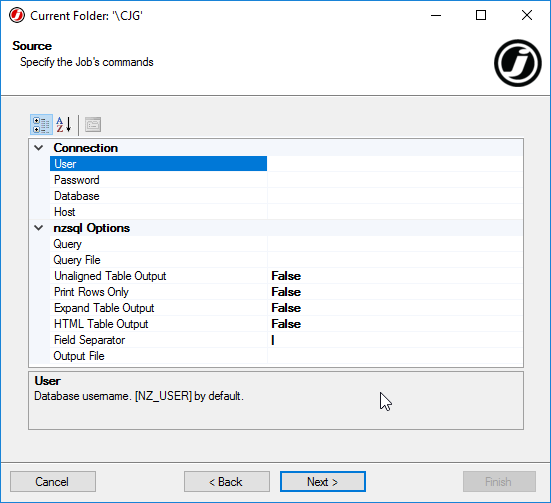The height and width of the screenshot is (503, 551).
Task: Edit the Field Separator value
Action: [395, 340]
